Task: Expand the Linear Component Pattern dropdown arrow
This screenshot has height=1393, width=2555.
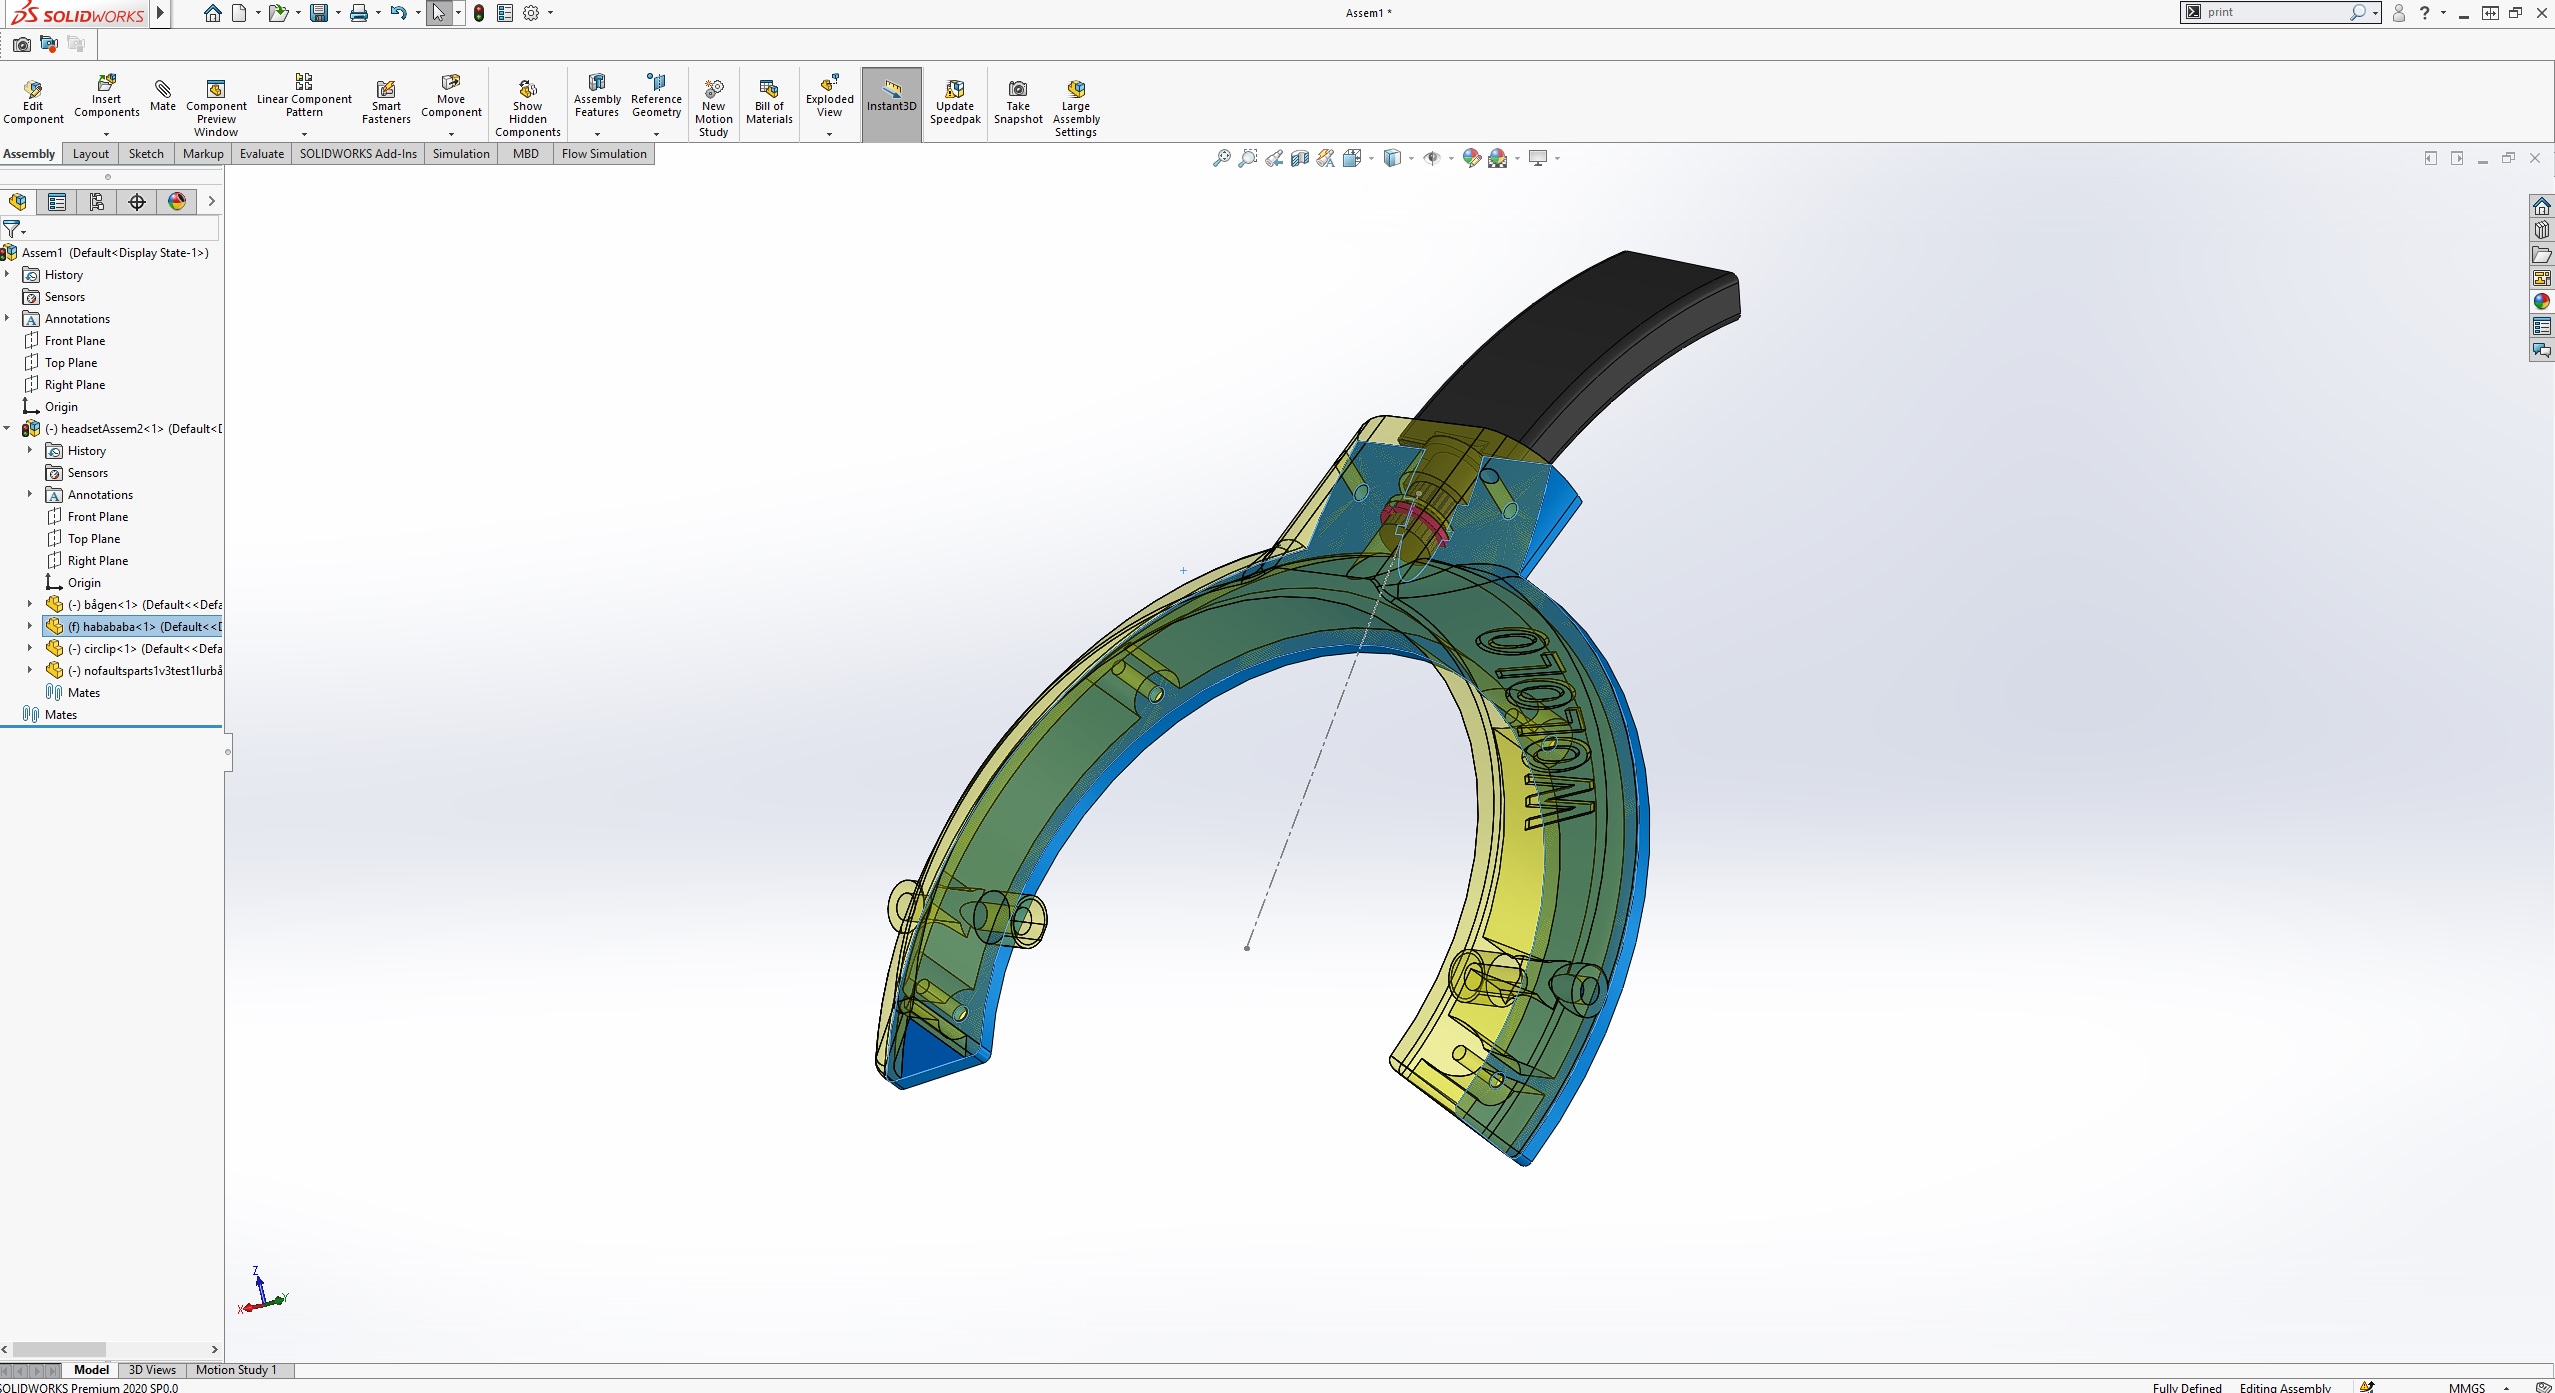Action: pyautogui.click(x=304, y=134)
